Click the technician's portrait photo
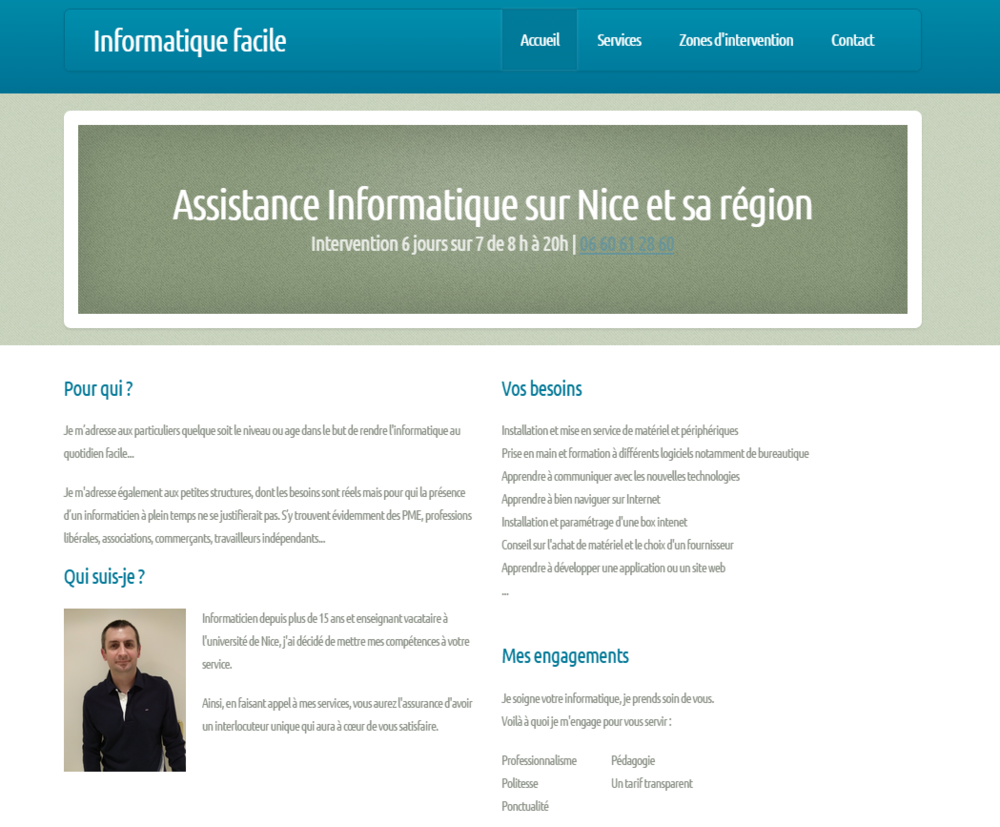This screenshot has width=1000, height=827. click(124, 688)
